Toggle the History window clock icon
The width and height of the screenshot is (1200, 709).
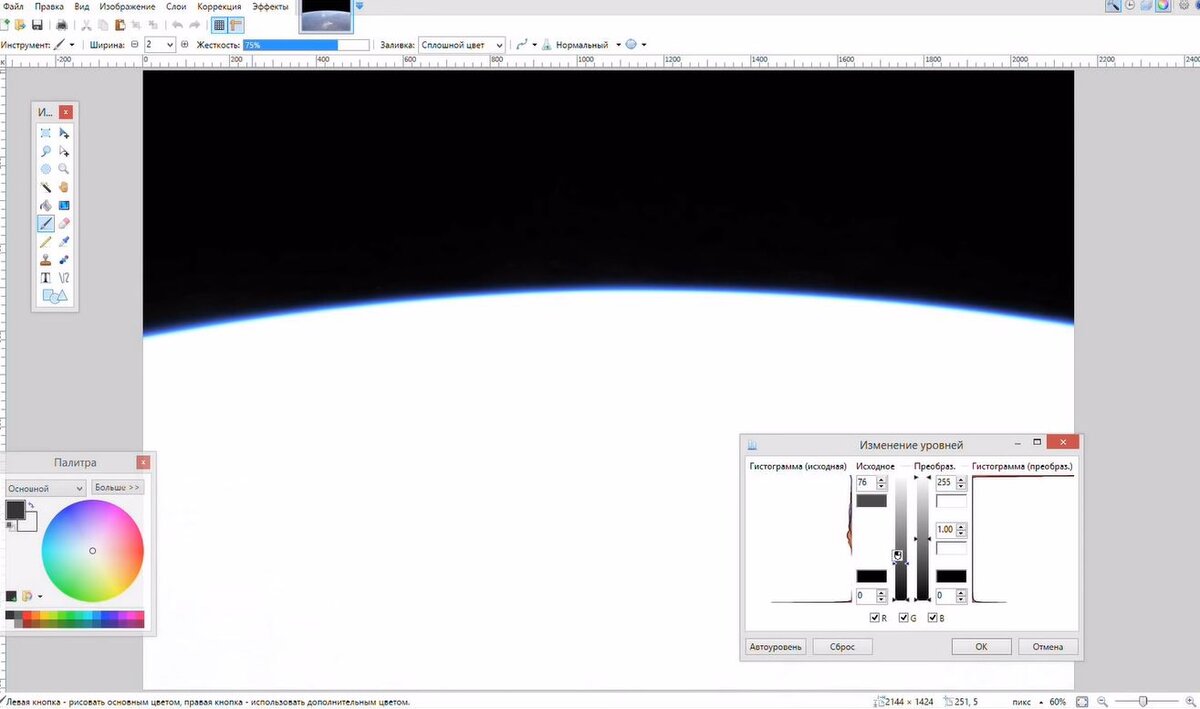point(1130,6)
